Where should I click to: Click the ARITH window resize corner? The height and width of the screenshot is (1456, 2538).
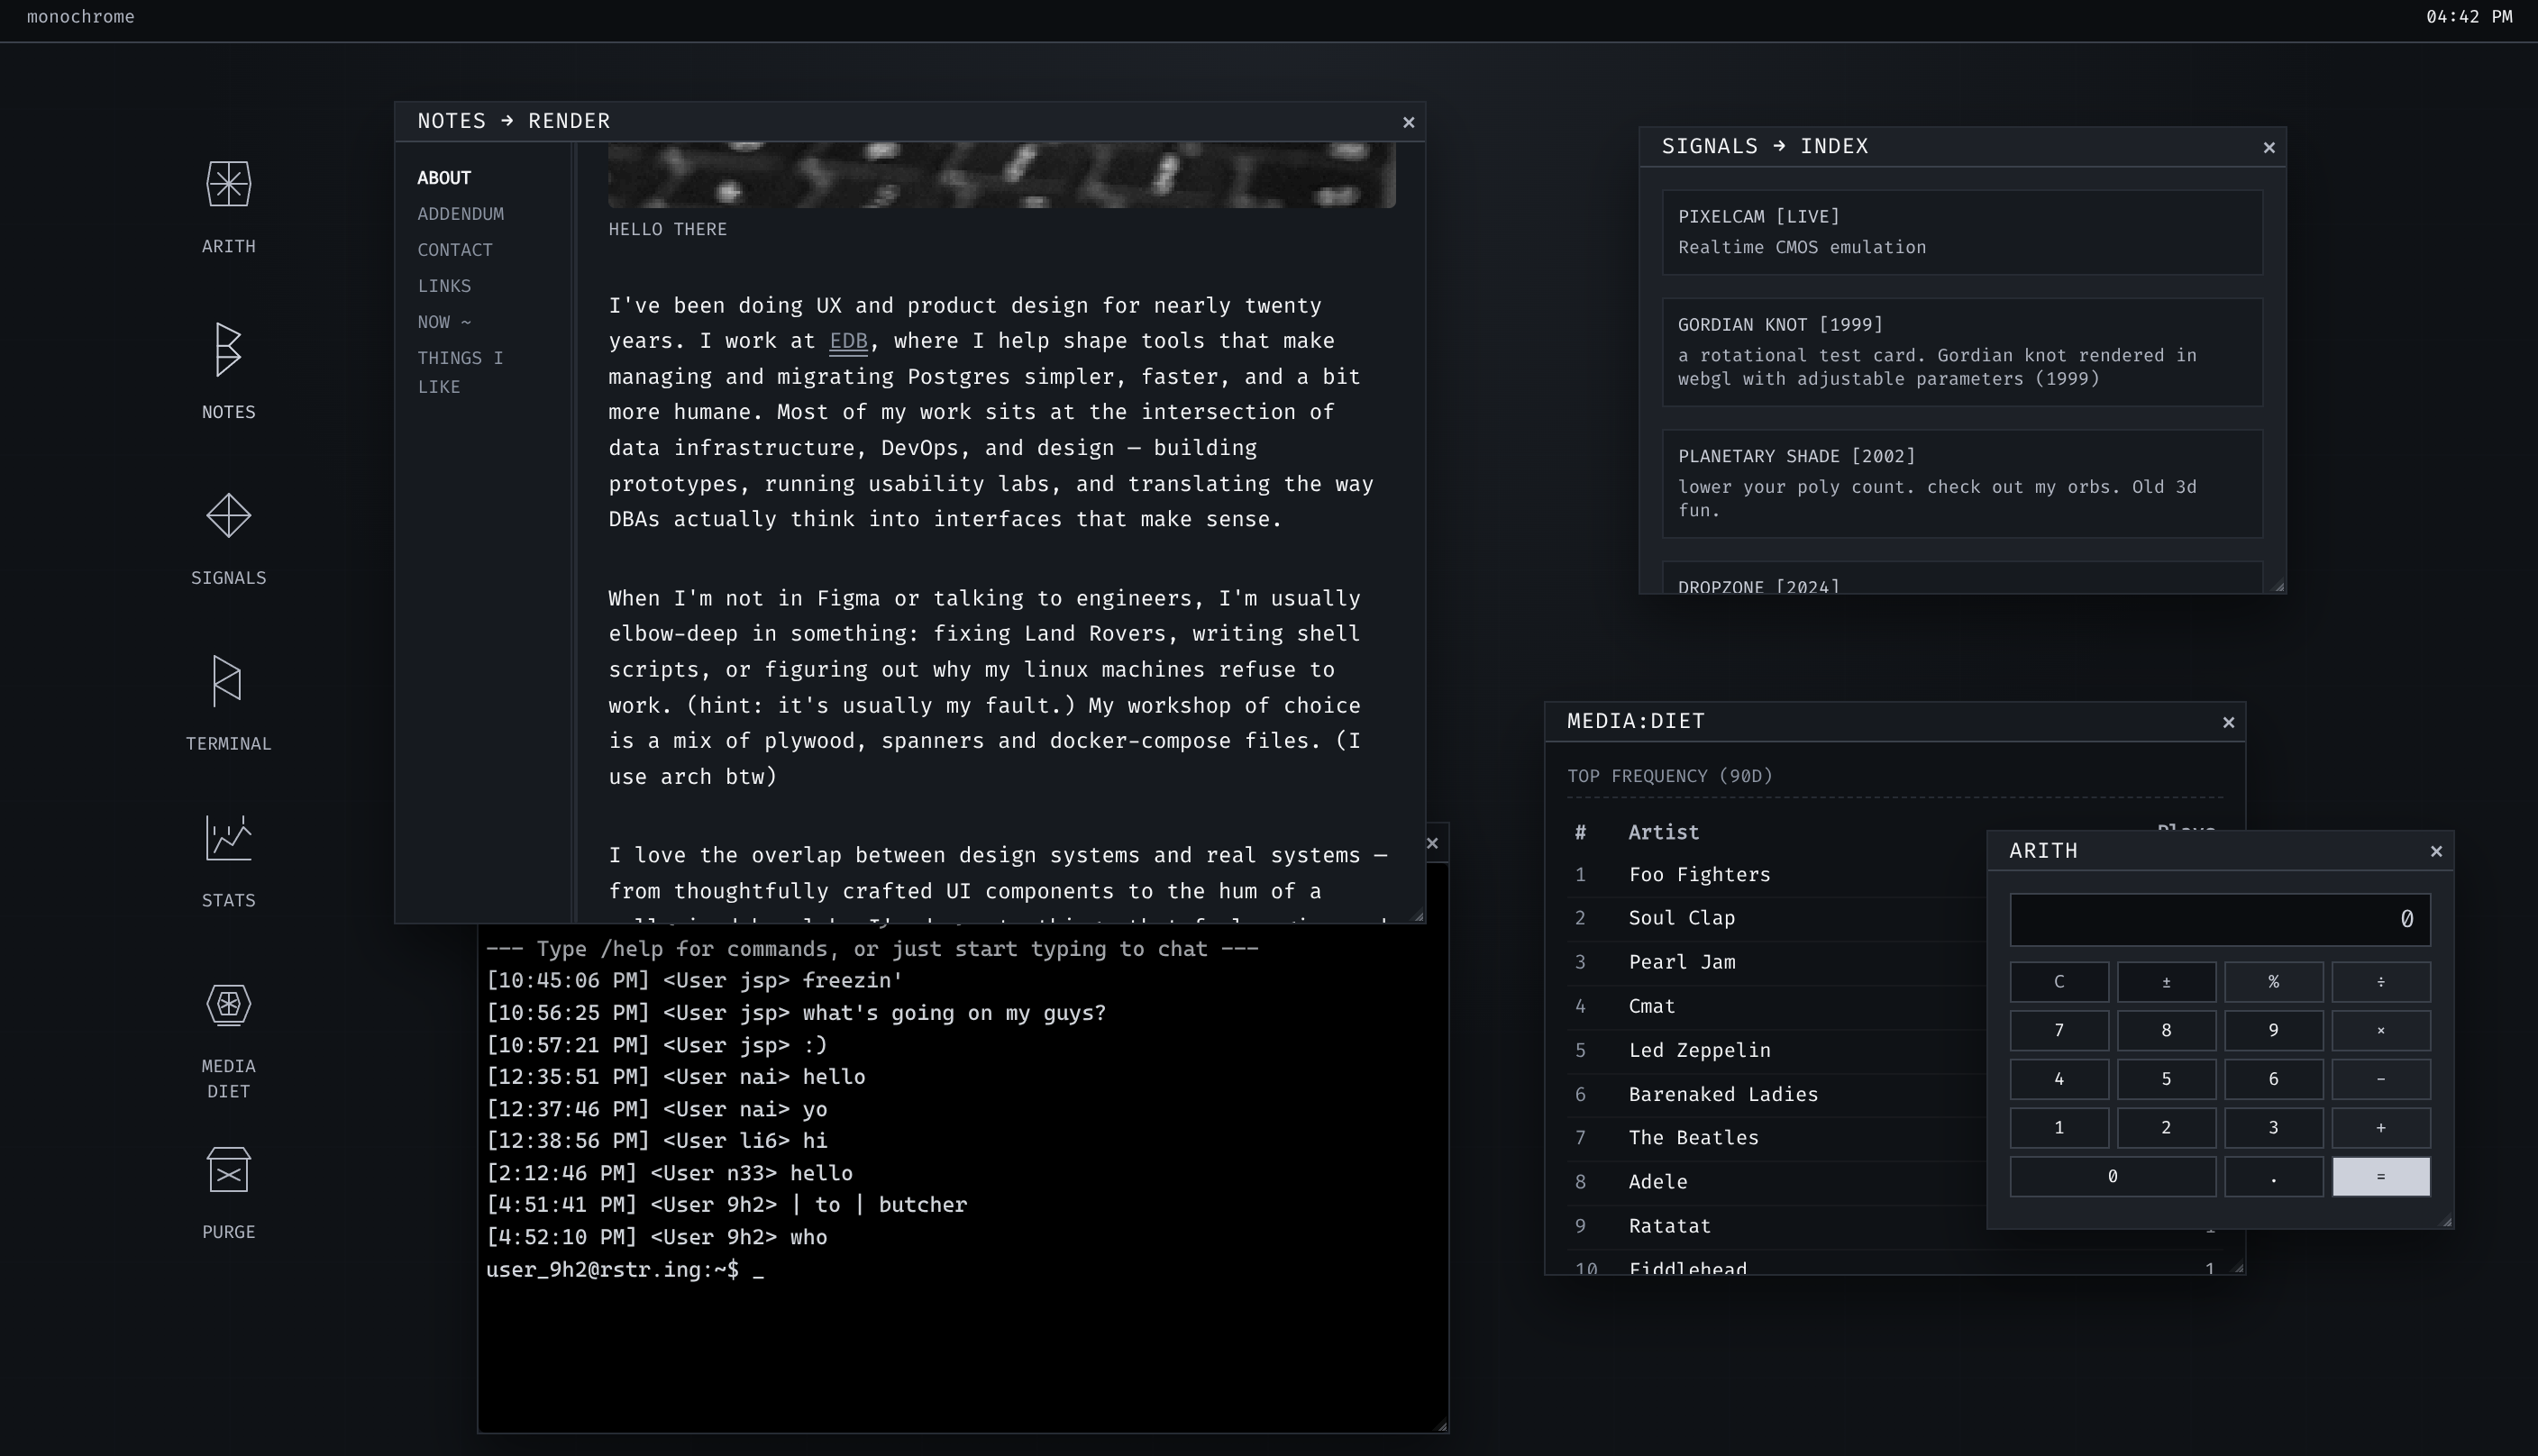2446,1220
